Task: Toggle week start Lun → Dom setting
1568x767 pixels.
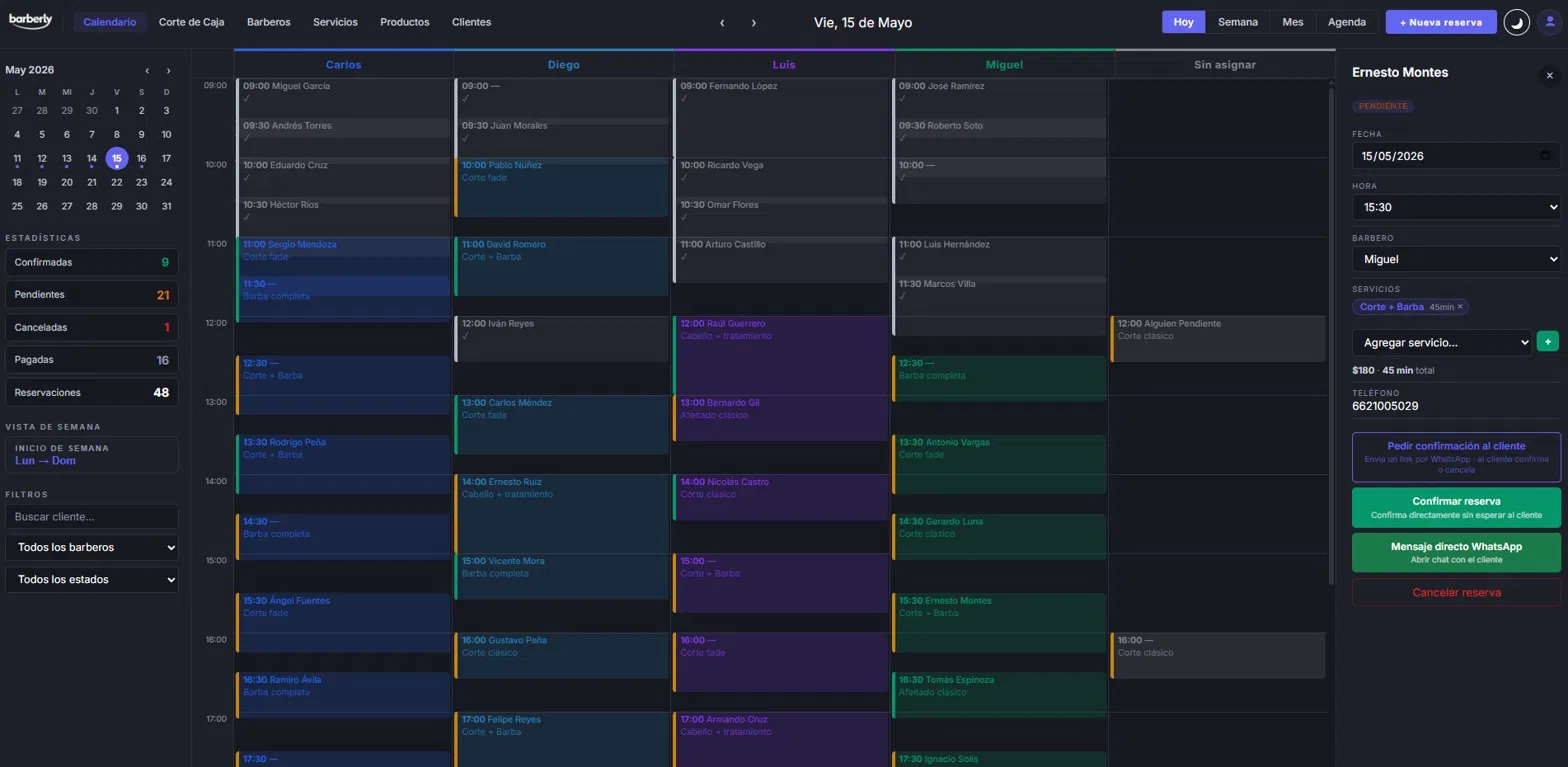Action: point(92,455)
